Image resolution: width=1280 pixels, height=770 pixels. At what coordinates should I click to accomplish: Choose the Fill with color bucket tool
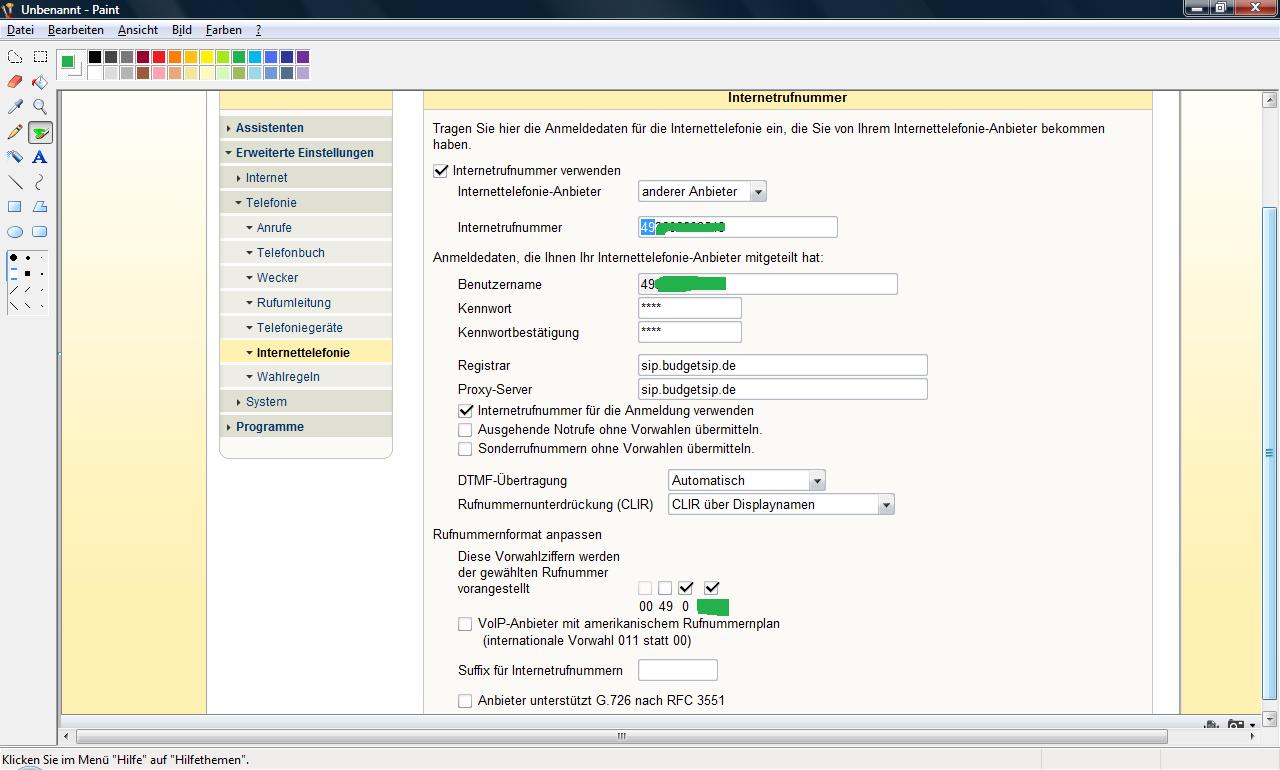[40, 82]
